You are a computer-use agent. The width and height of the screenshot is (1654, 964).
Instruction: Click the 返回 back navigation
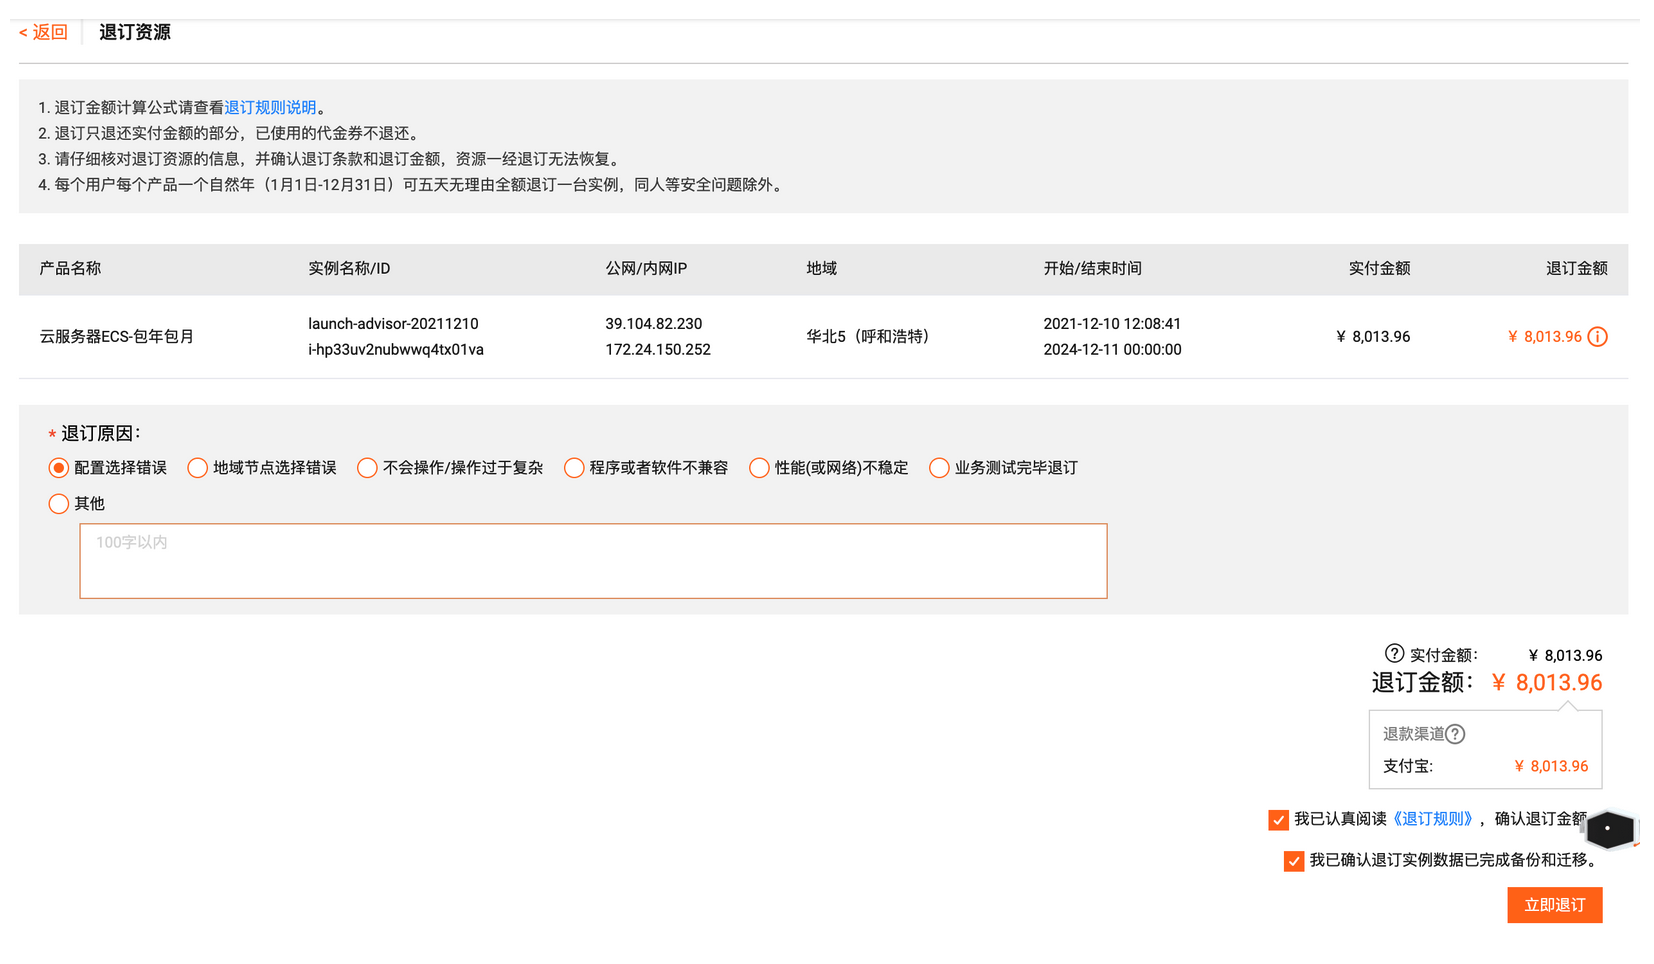tap(43, 32)
